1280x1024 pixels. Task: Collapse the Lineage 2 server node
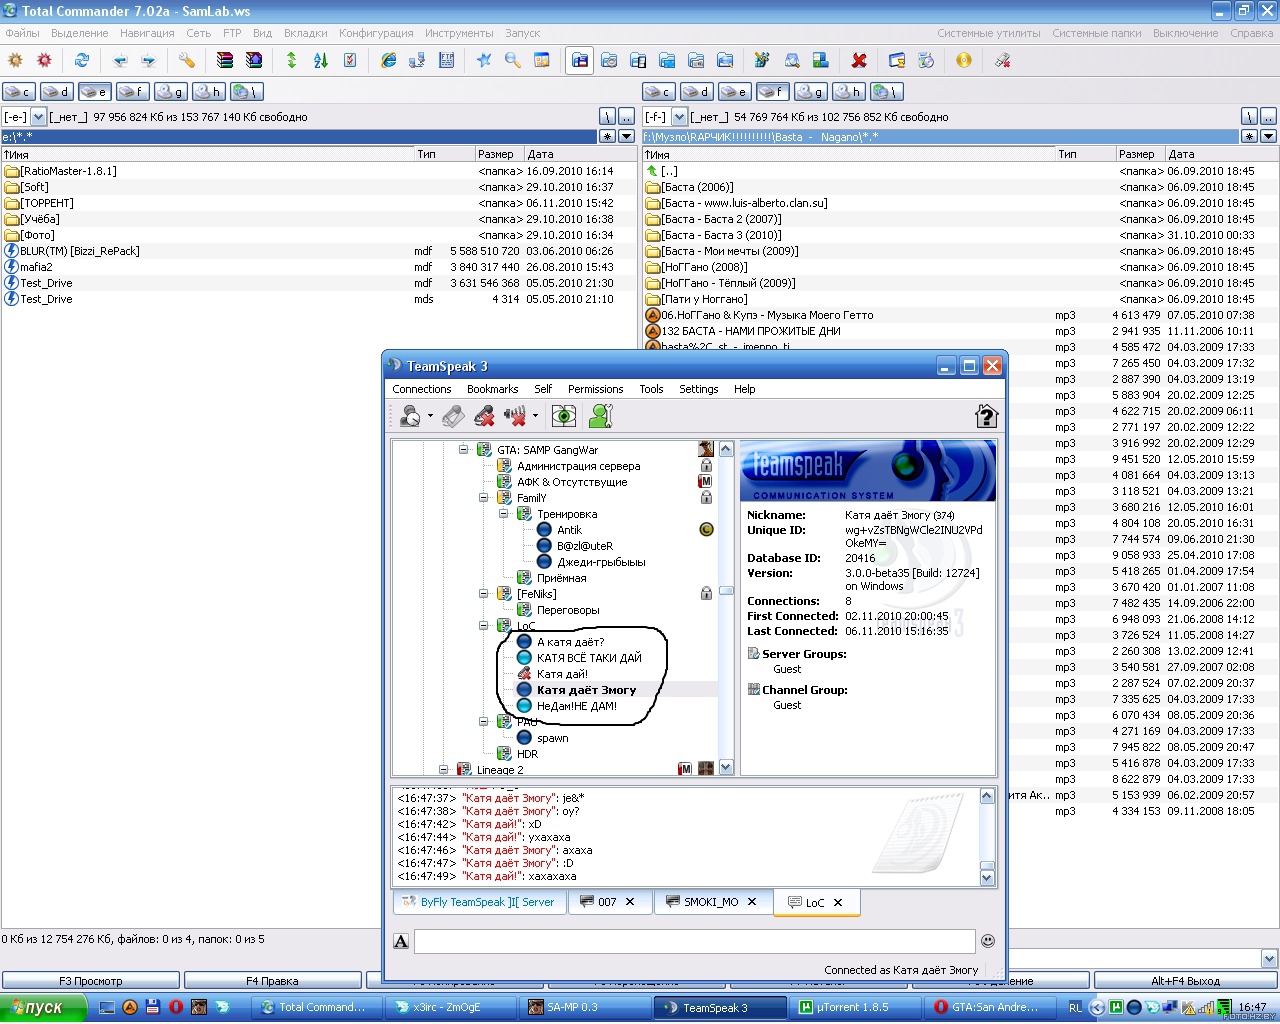(443, 770)
